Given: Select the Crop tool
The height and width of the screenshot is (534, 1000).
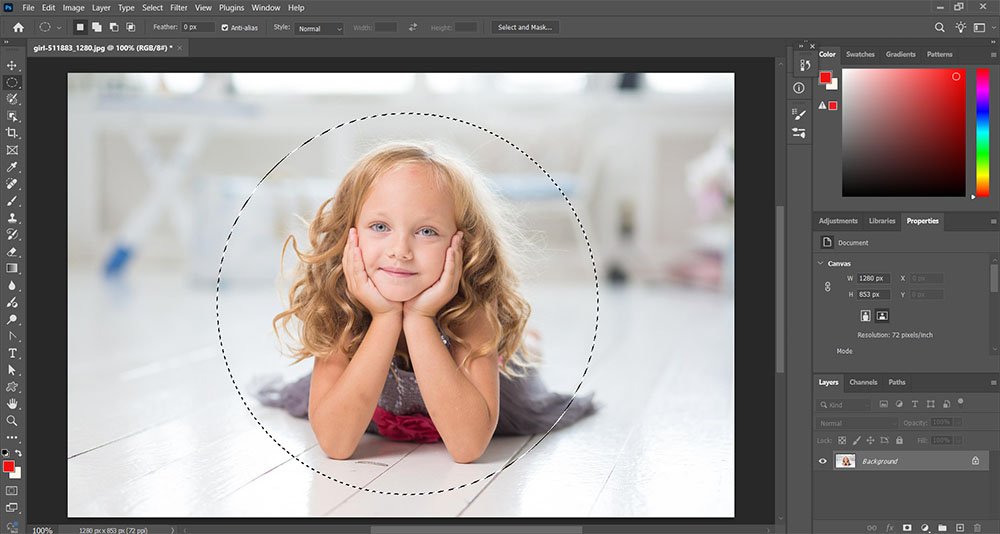Looking at the screenshot, I should click(x=12, y=132).
